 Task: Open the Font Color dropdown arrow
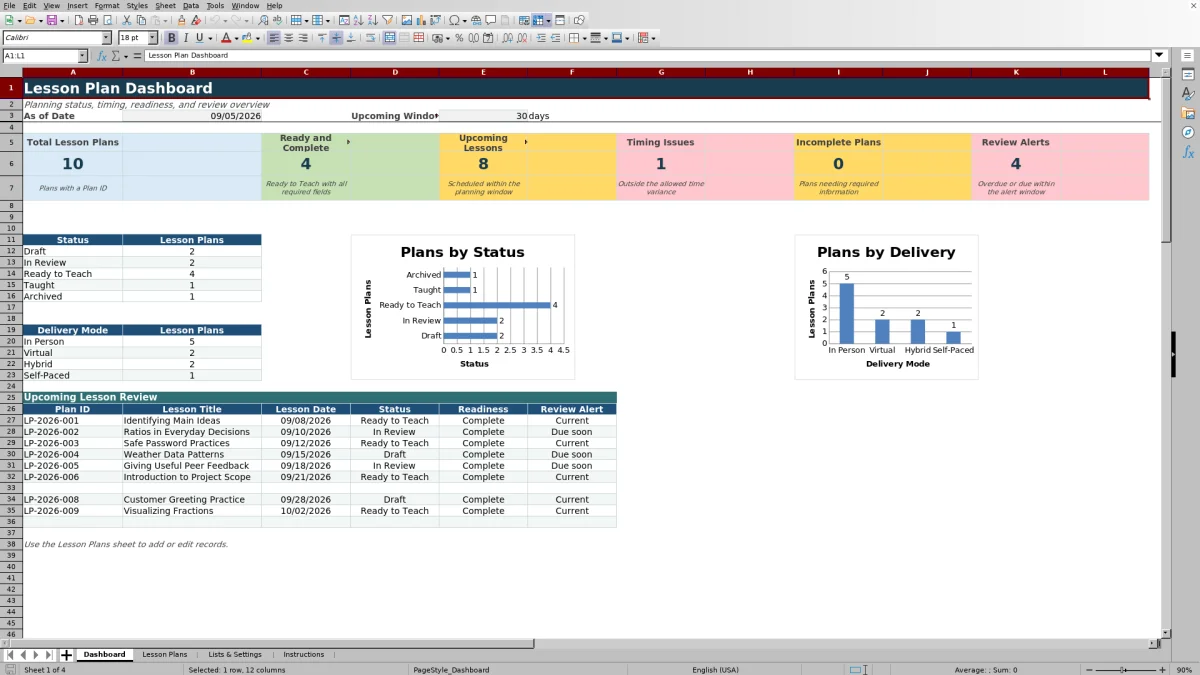click(239, 38)
